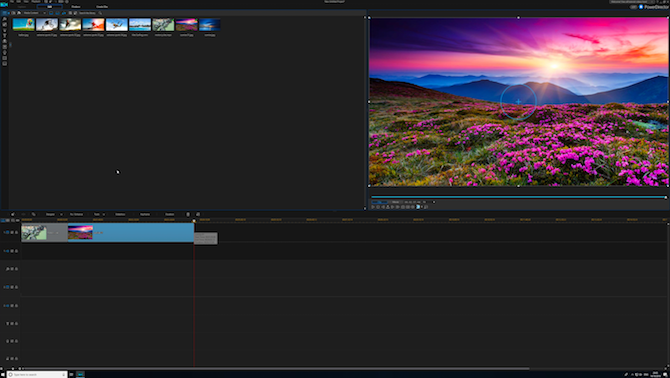
Task: Open the Chapter Room
Action: 5,58
